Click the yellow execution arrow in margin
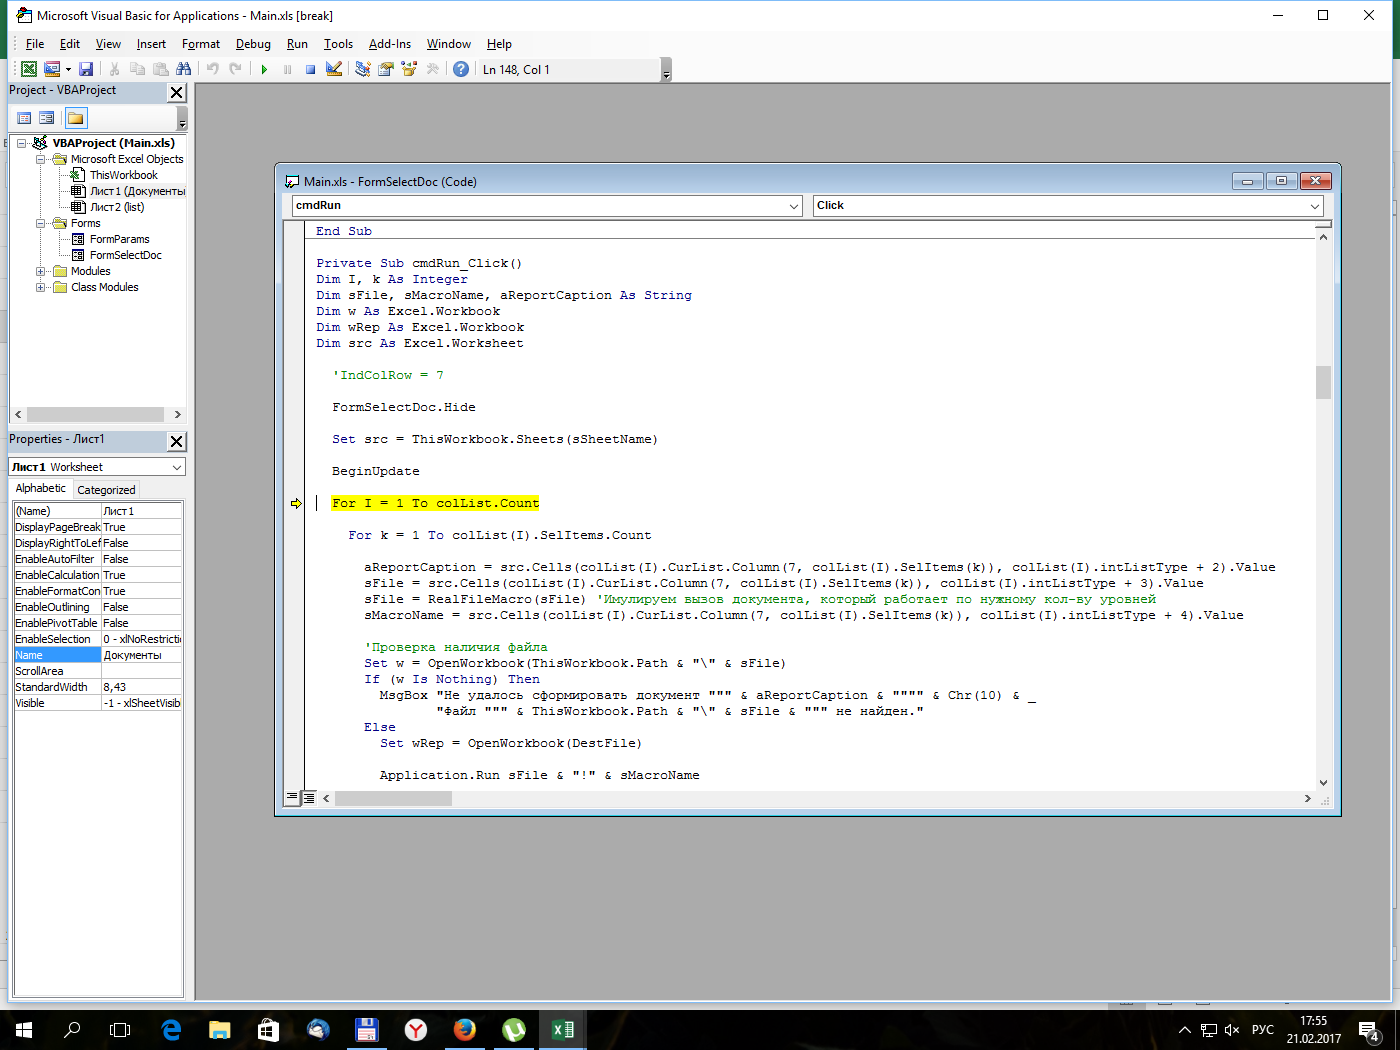Viewport: 1400px width, 1050px height. click(296, 503)
